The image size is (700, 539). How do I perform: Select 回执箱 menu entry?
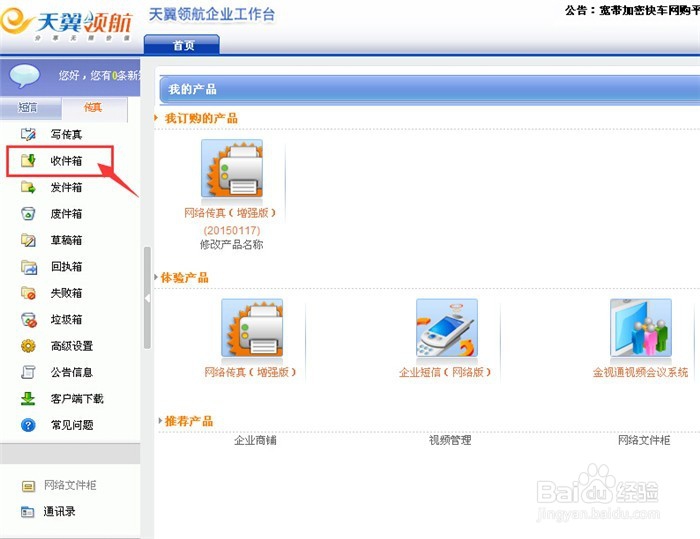66,267
